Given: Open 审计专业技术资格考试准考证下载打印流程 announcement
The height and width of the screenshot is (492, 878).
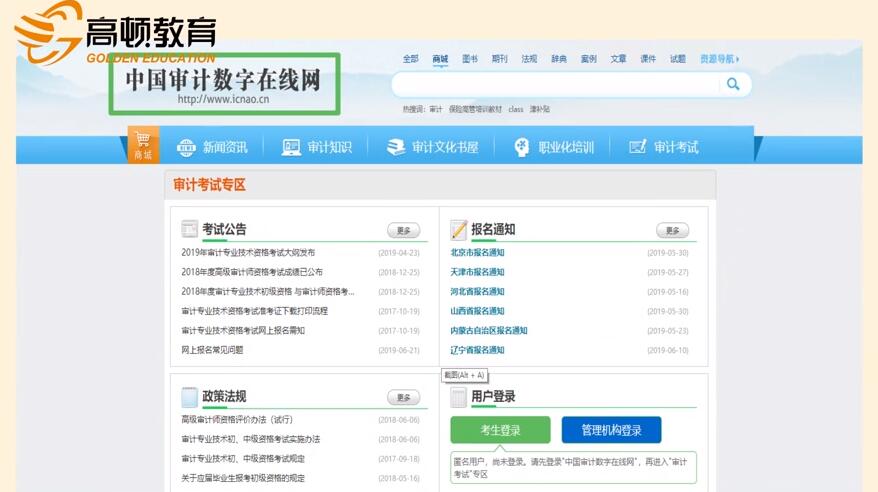Looking at the screenshot, I should click(254, 311).
